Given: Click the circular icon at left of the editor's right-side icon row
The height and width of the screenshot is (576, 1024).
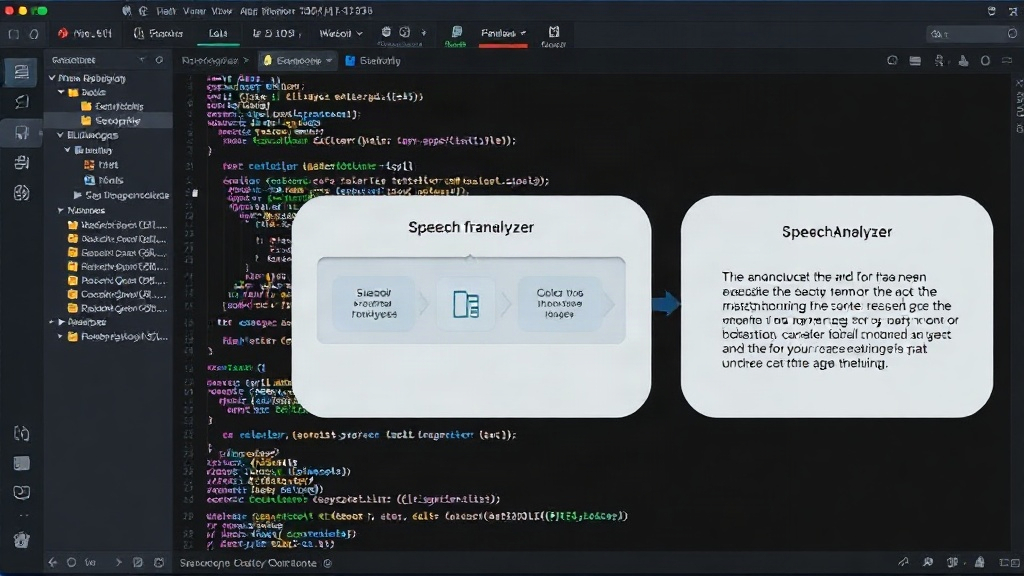Looking at the screenshot, I should [x=892, y=61].
